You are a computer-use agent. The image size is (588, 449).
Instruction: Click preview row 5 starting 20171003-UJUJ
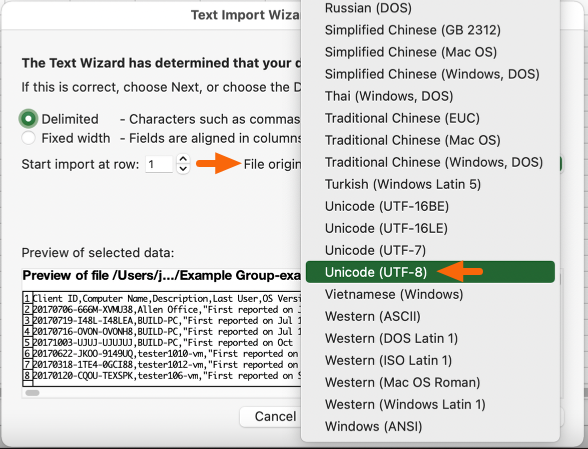tap(162, 342)
